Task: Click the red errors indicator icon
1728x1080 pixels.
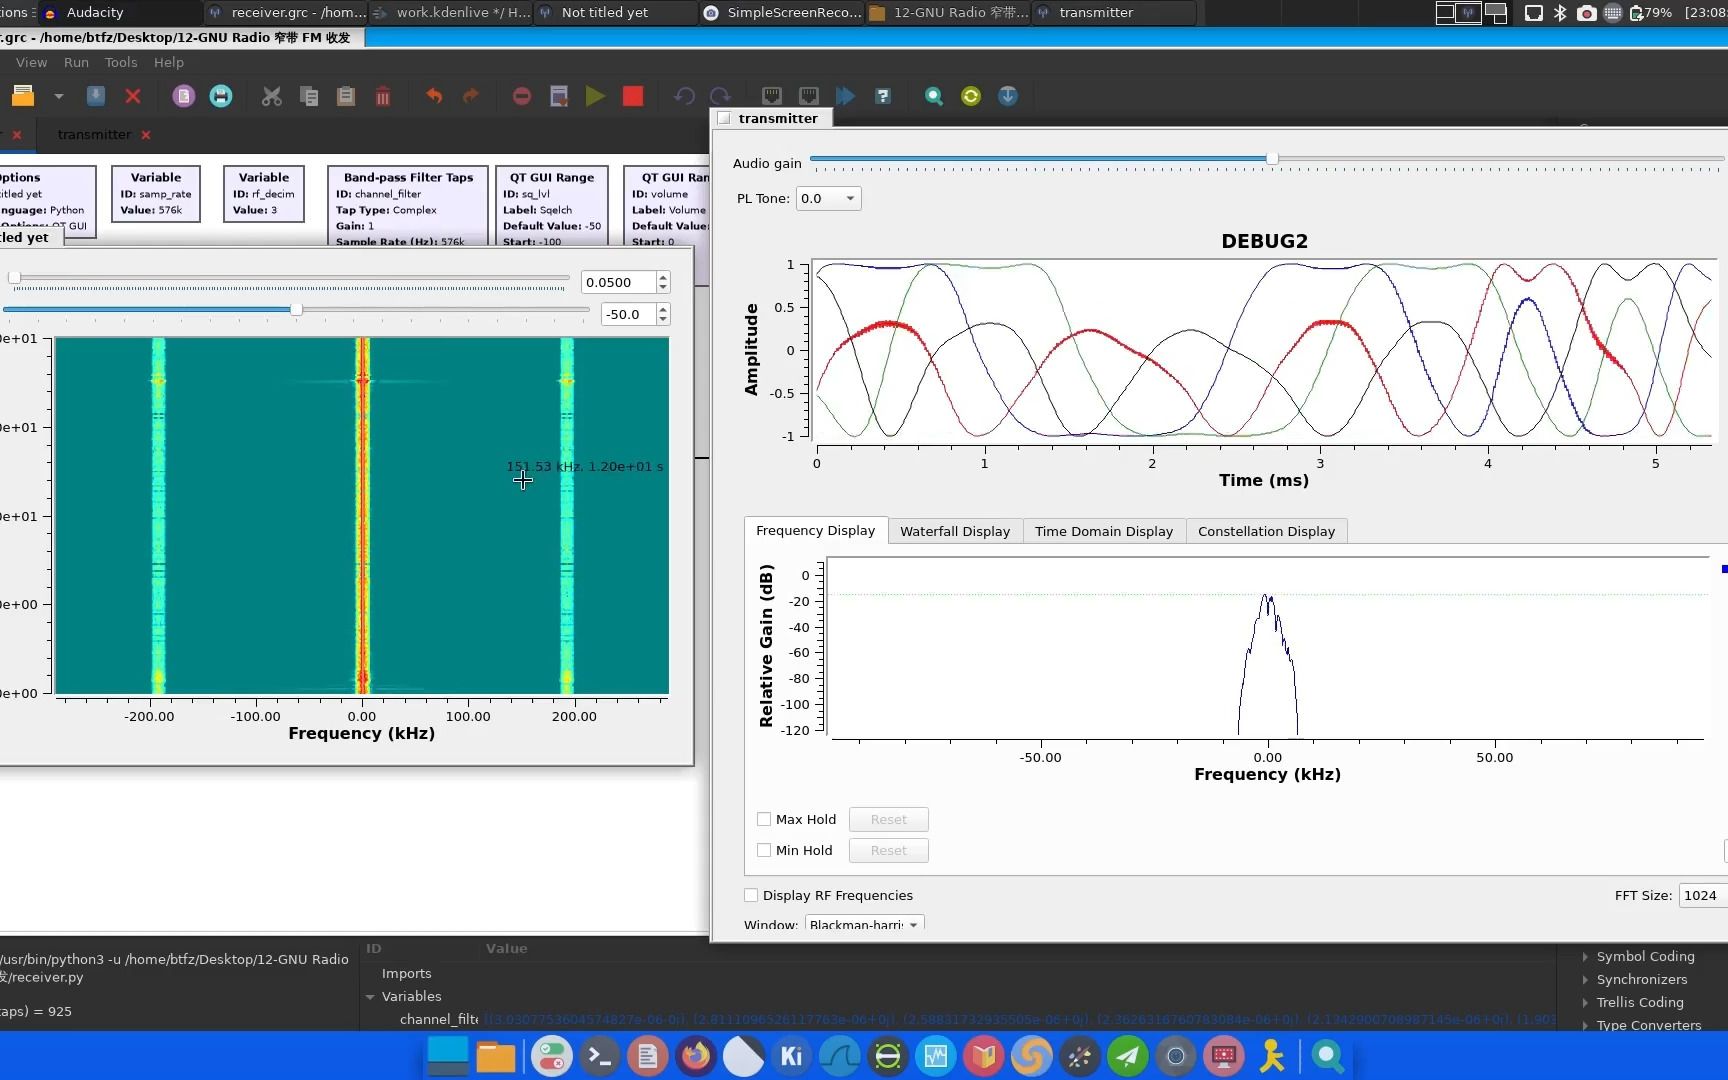Action: (x=522, y=96)
